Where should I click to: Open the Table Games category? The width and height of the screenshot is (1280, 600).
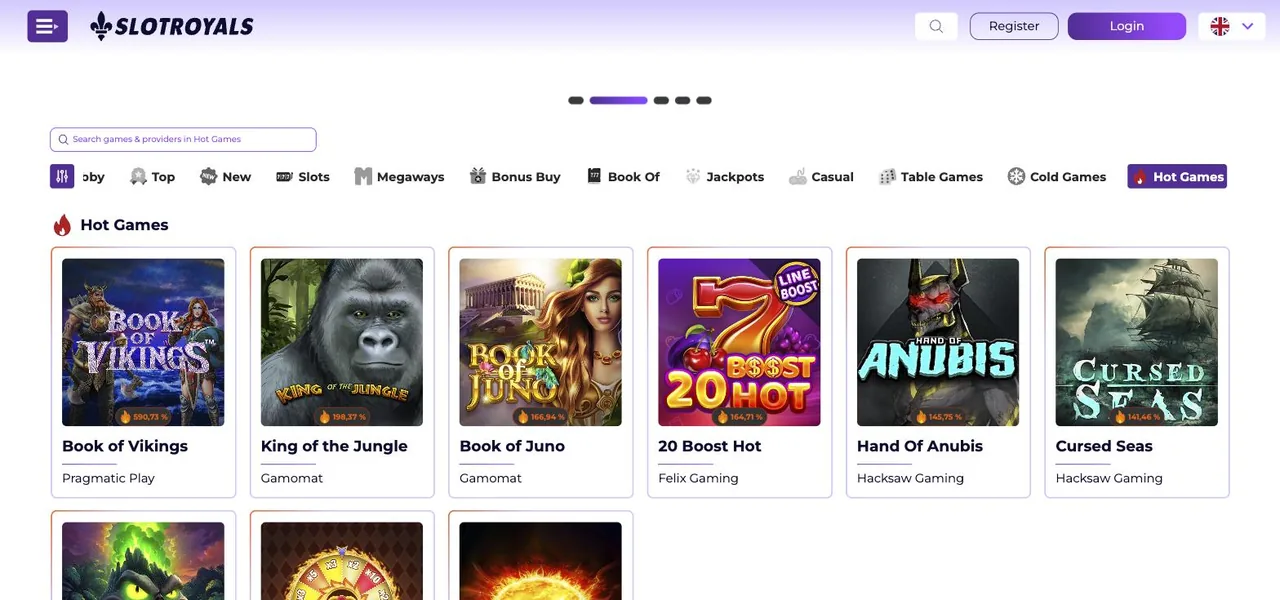(x=931, y=176)
